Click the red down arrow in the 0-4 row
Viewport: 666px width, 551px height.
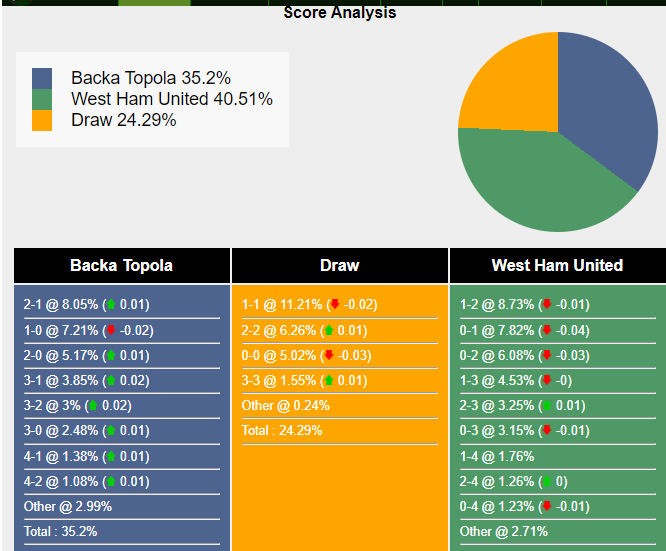(x=546, y=506)
